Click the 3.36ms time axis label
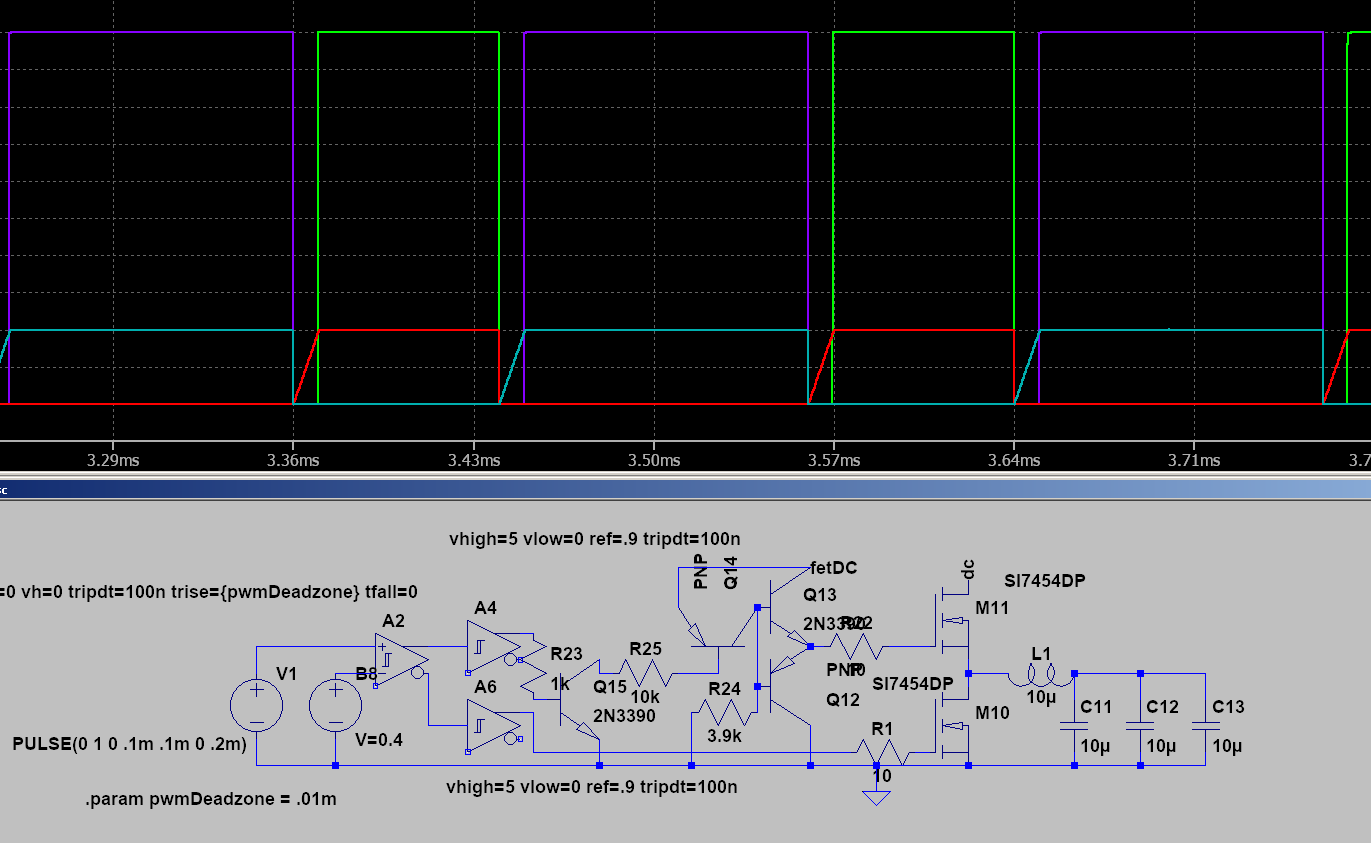Screen dimensions: 1371x843 click(294, 460)
